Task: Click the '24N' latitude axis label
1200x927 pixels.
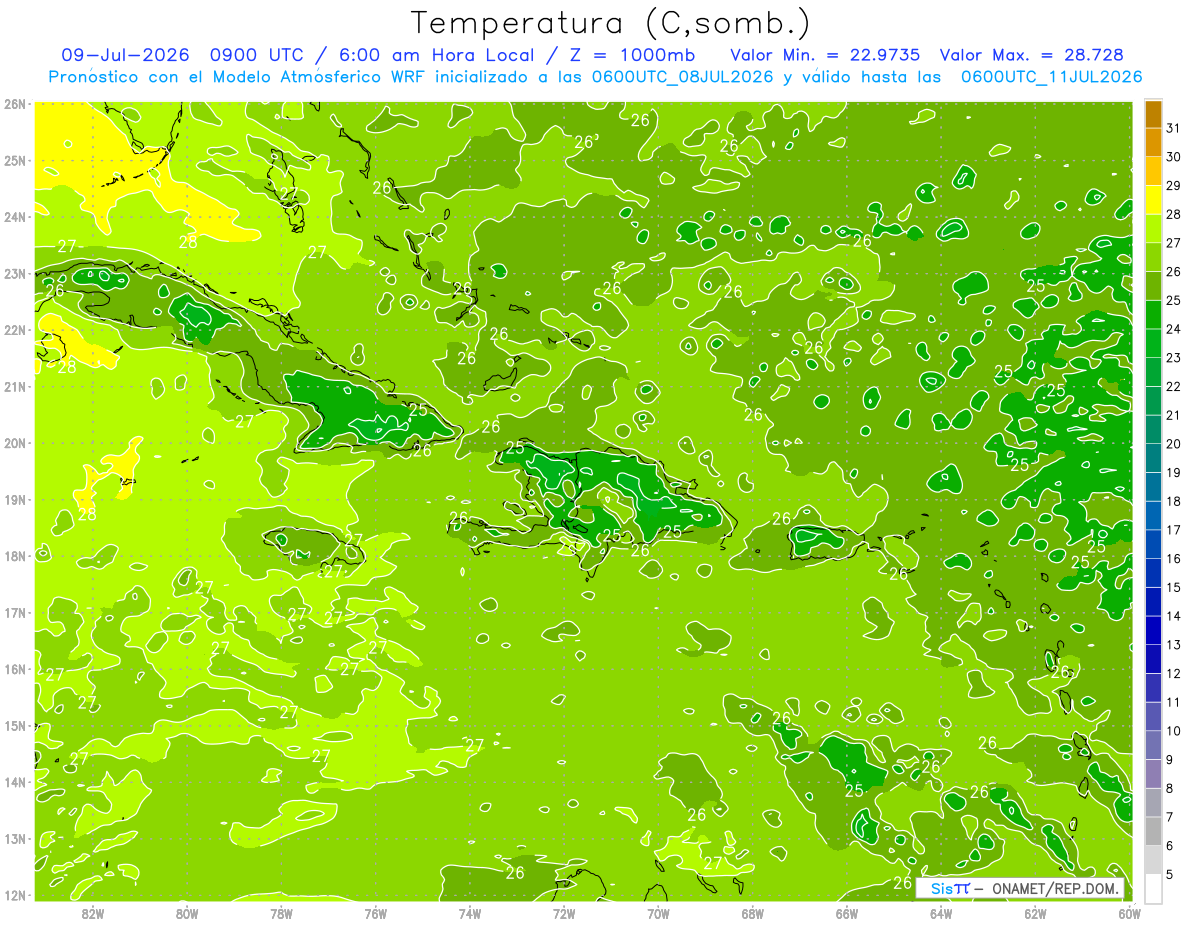Action: click(x=15, y=217)
